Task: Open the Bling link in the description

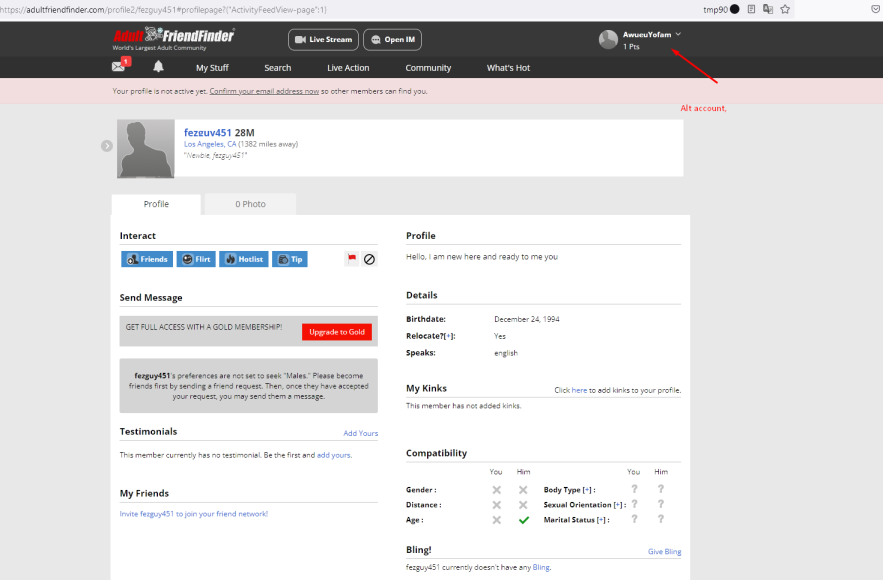Action: coord(541,567)
